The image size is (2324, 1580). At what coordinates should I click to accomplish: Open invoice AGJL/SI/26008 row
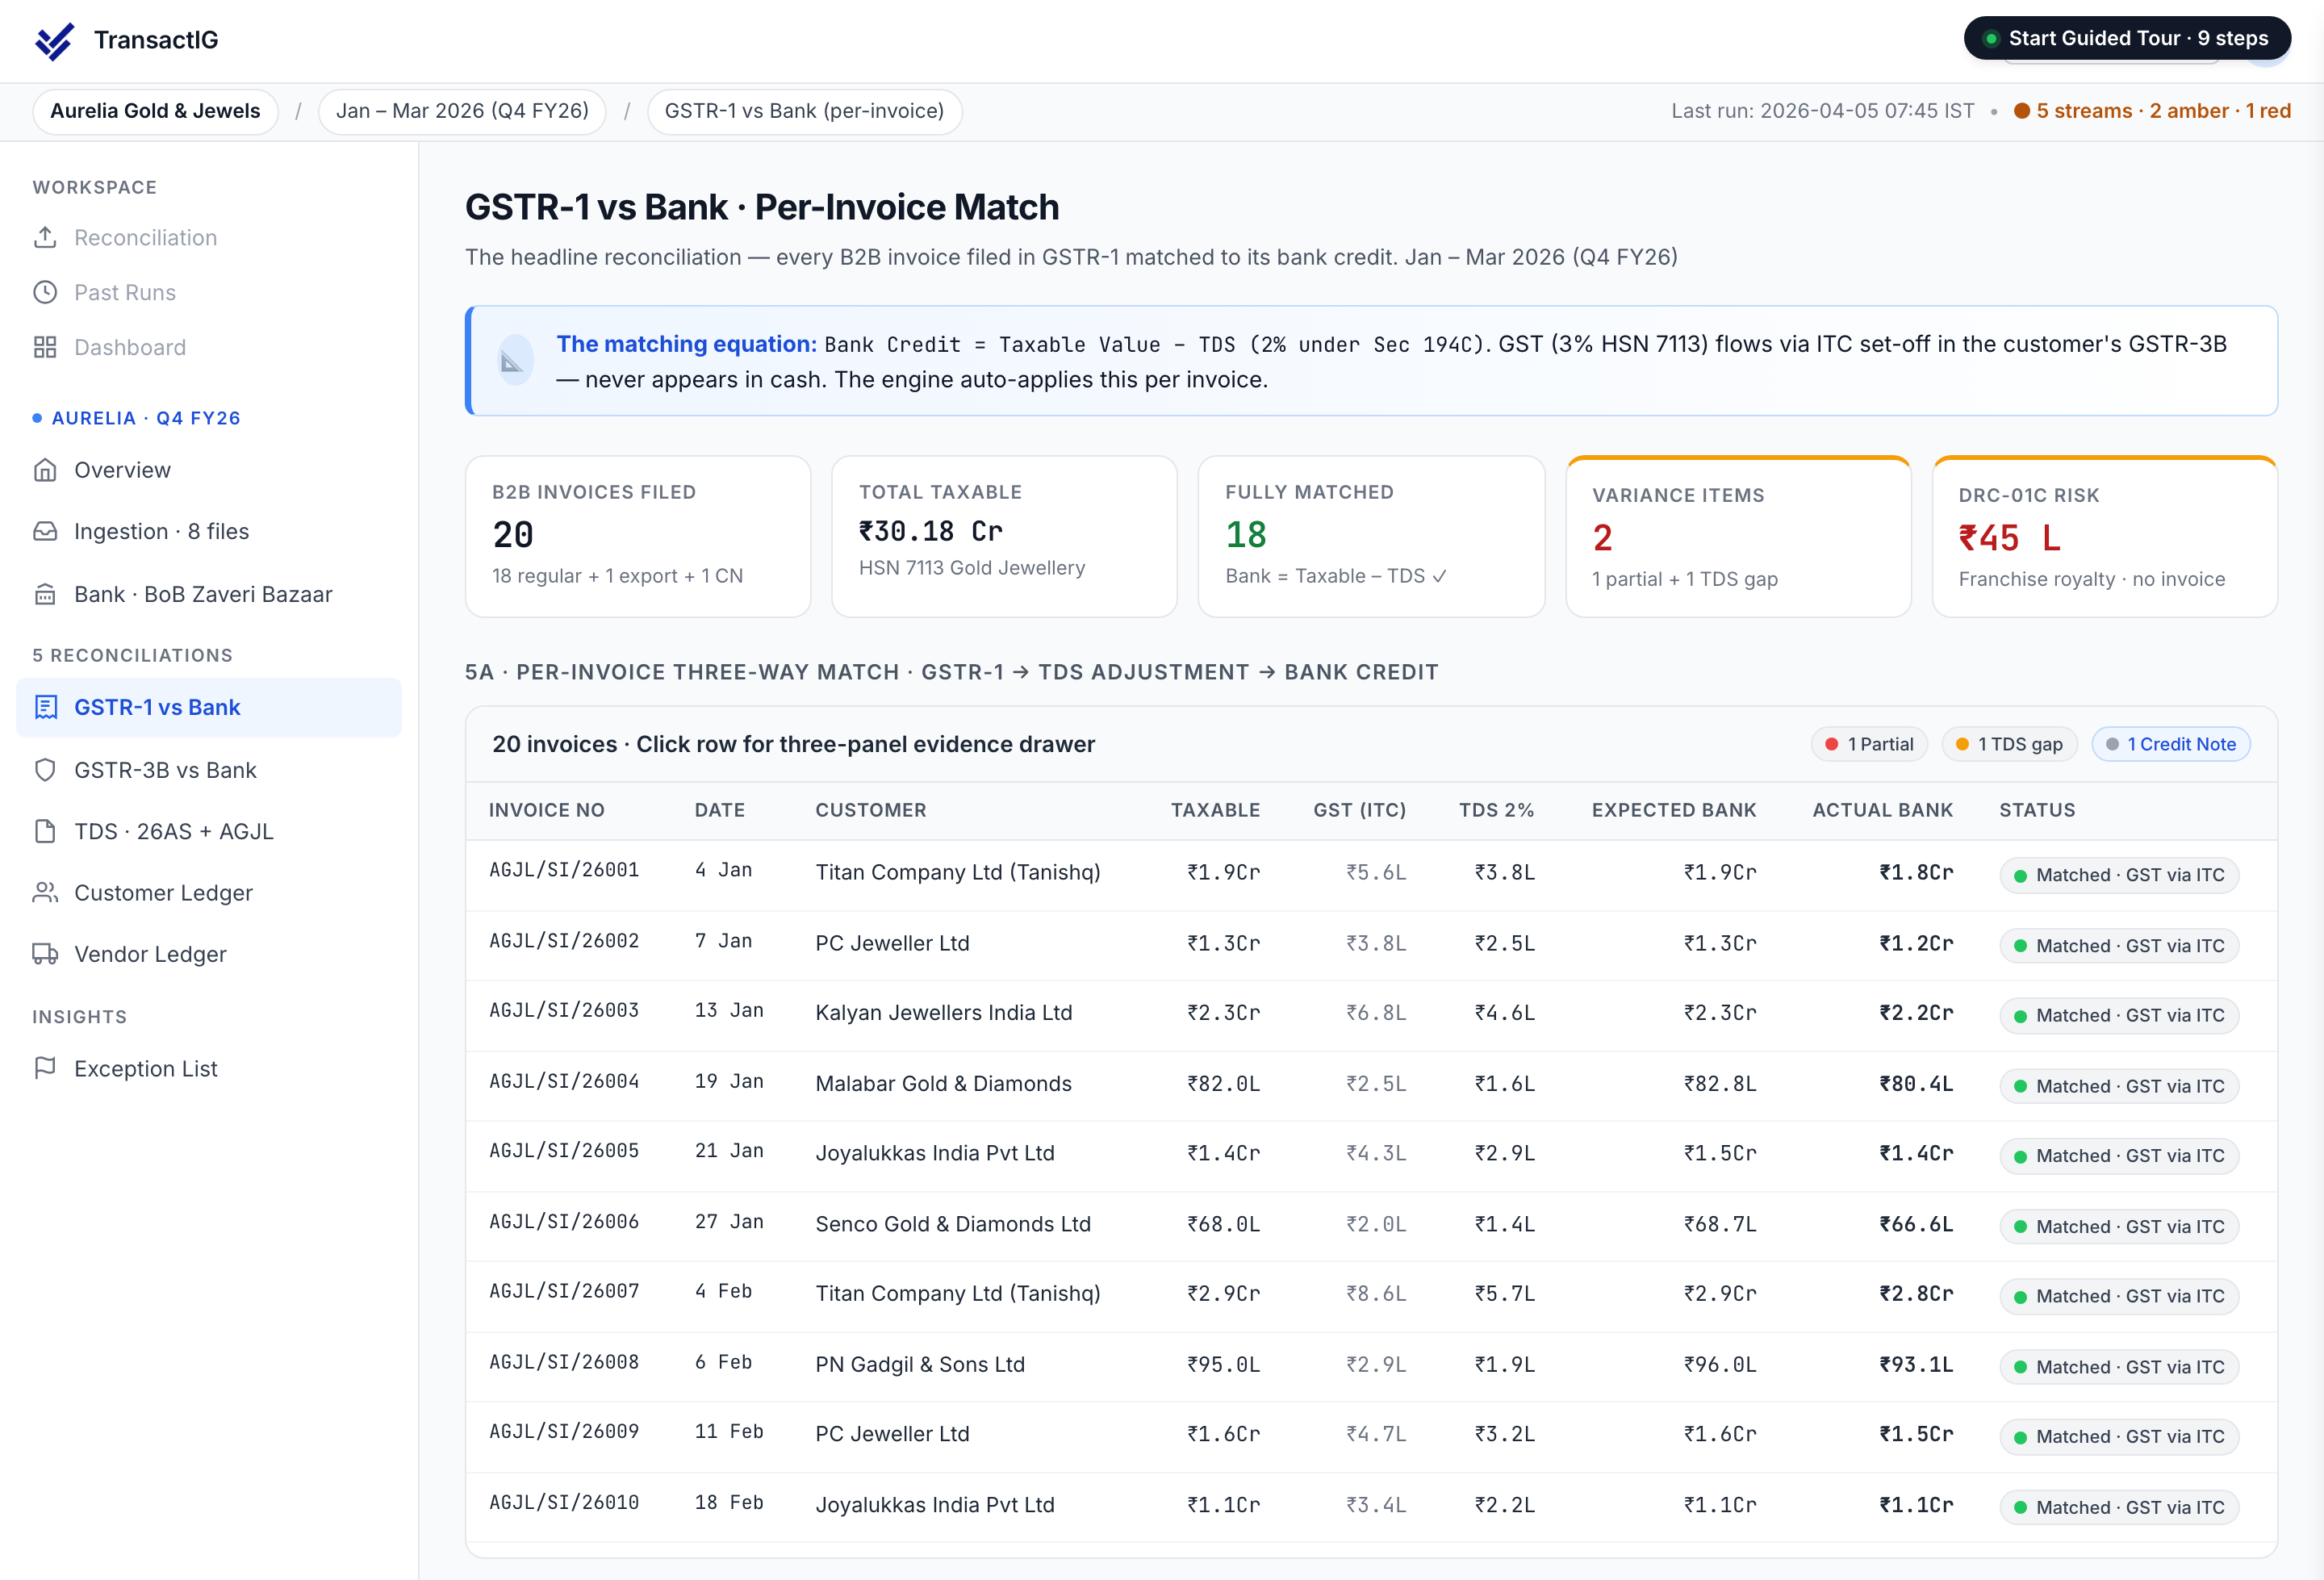(x=1371, y=1366)
